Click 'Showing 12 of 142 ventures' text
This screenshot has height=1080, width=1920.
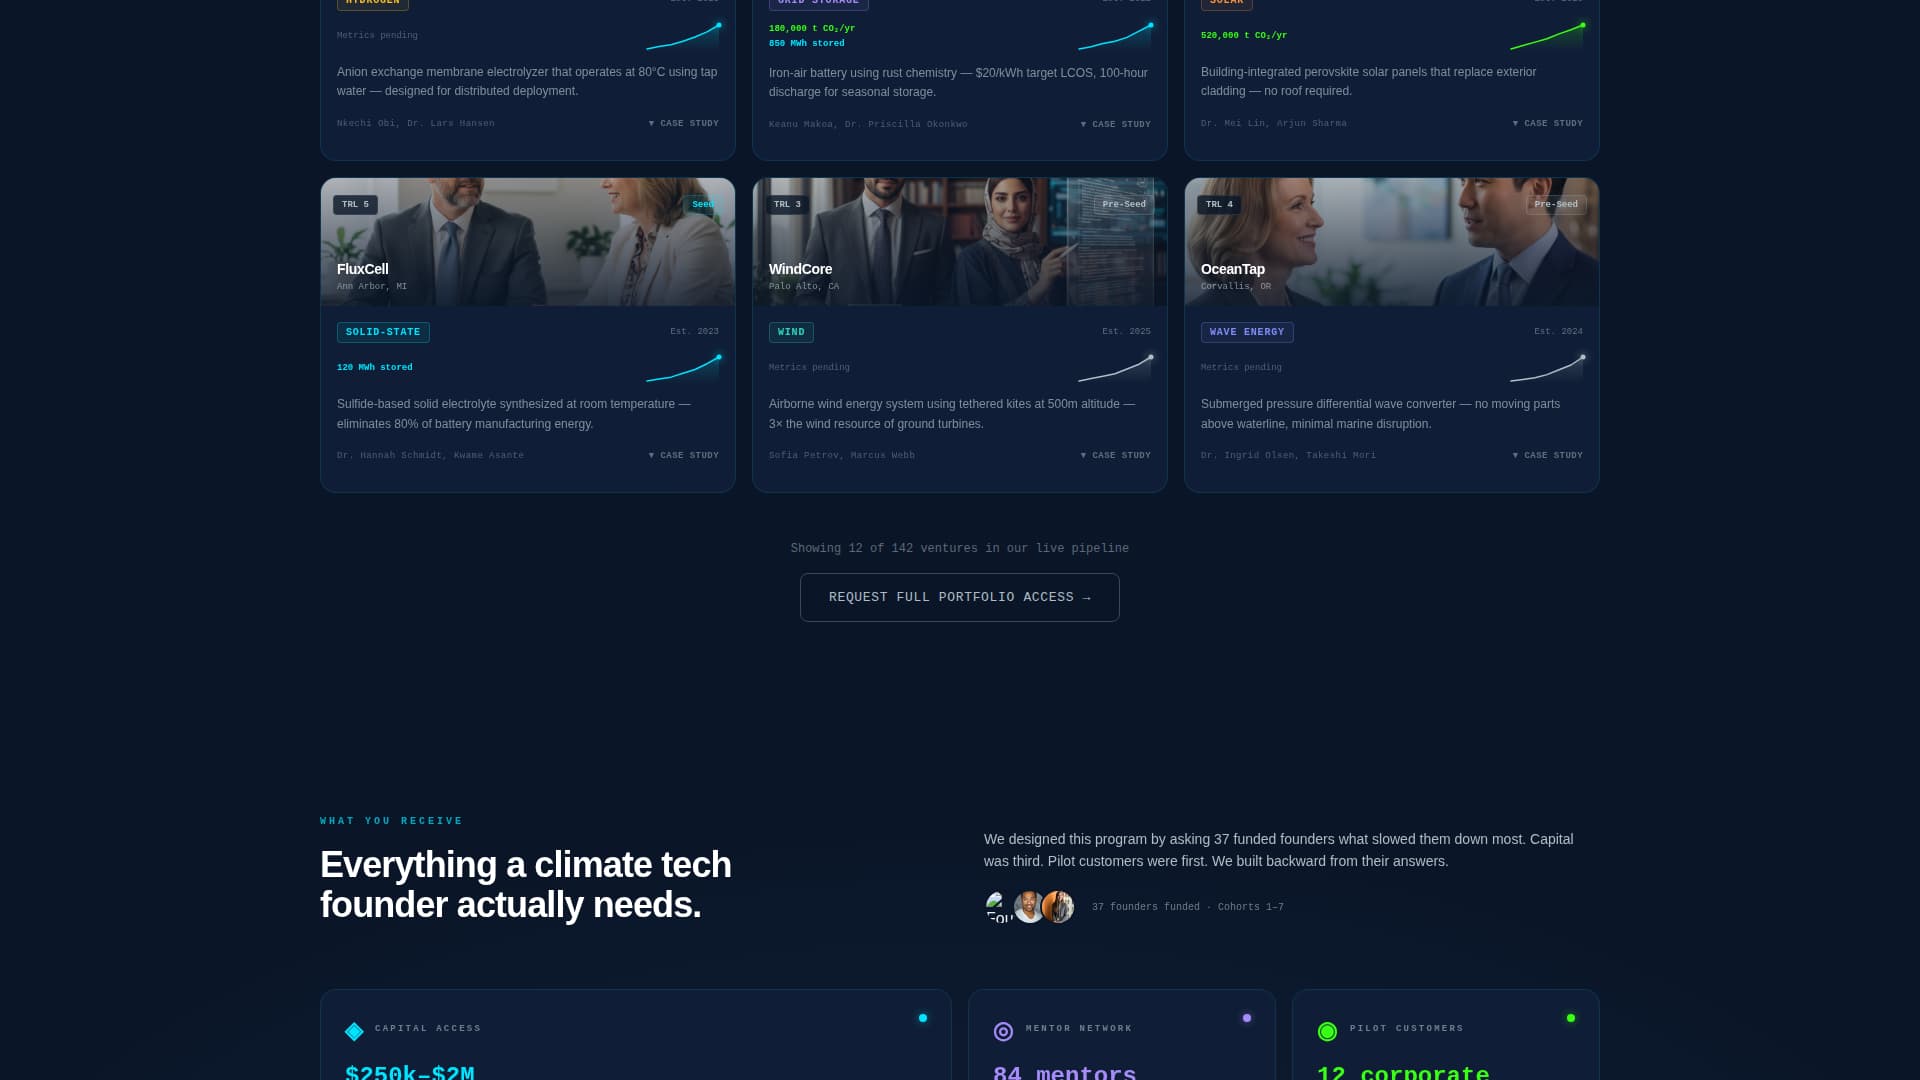click(960, 548)
